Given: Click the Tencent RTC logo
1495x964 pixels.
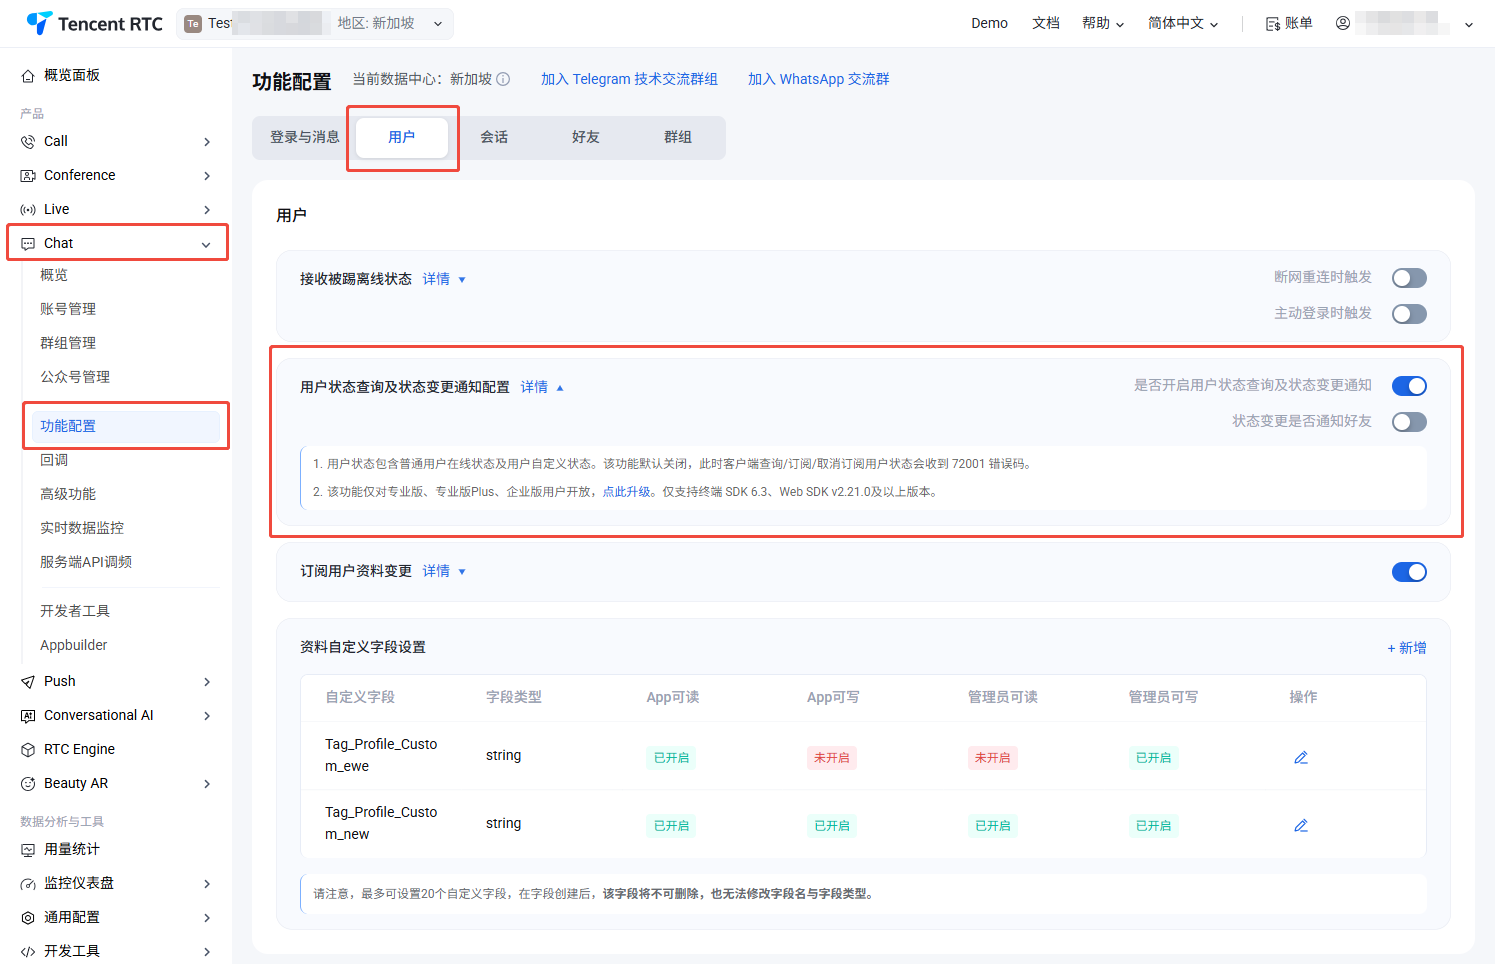Looking at the screenshot, I should pos(94,23).
